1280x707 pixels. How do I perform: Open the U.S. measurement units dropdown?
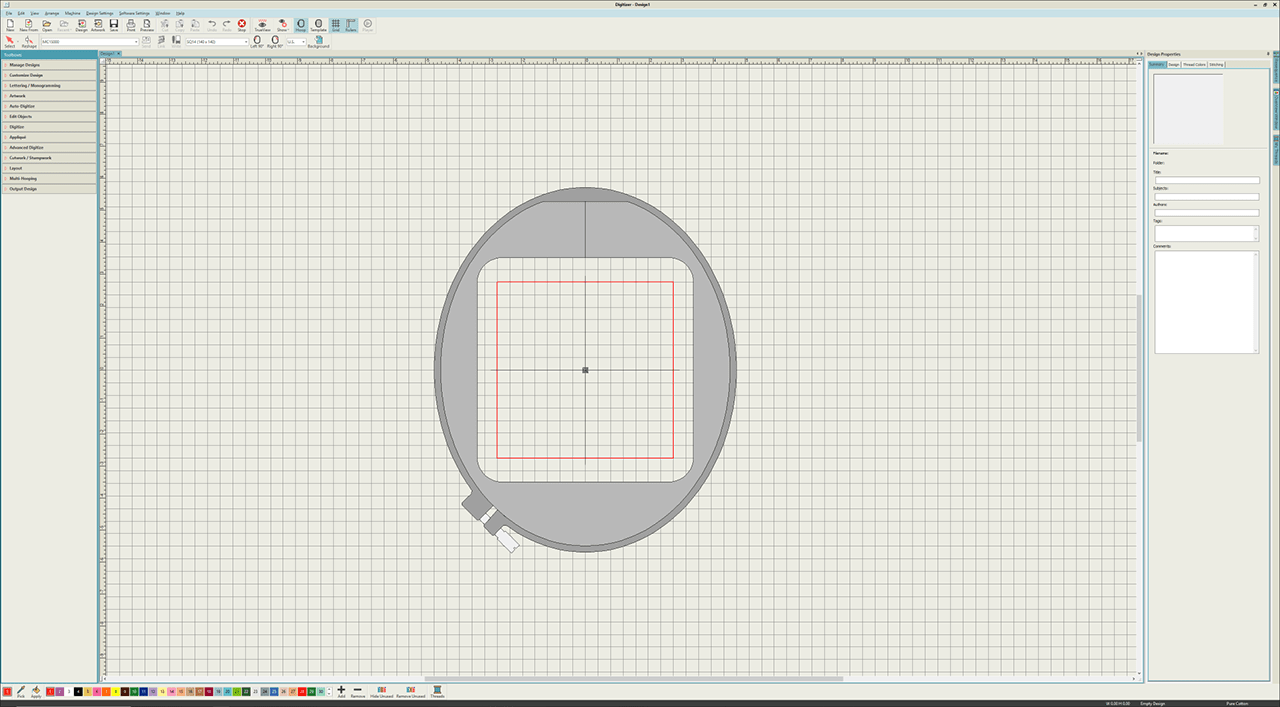pyautogui.click(x=296, y=42)
